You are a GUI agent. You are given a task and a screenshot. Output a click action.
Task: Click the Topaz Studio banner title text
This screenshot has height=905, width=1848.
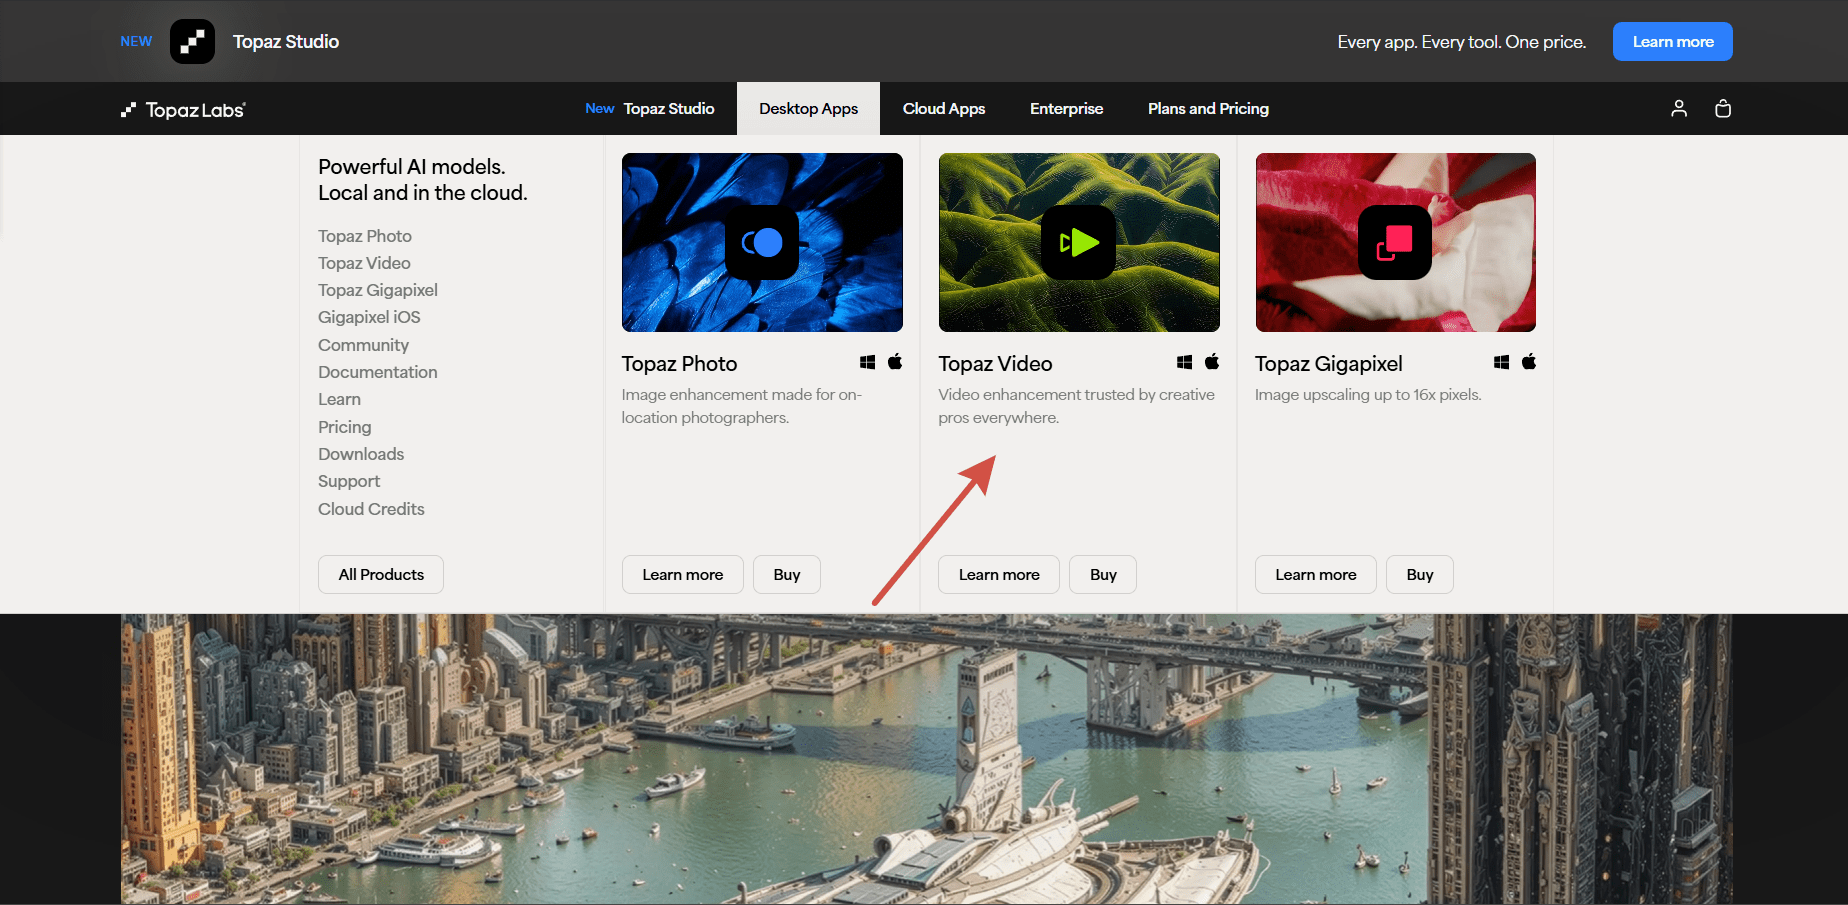point(286,42)
